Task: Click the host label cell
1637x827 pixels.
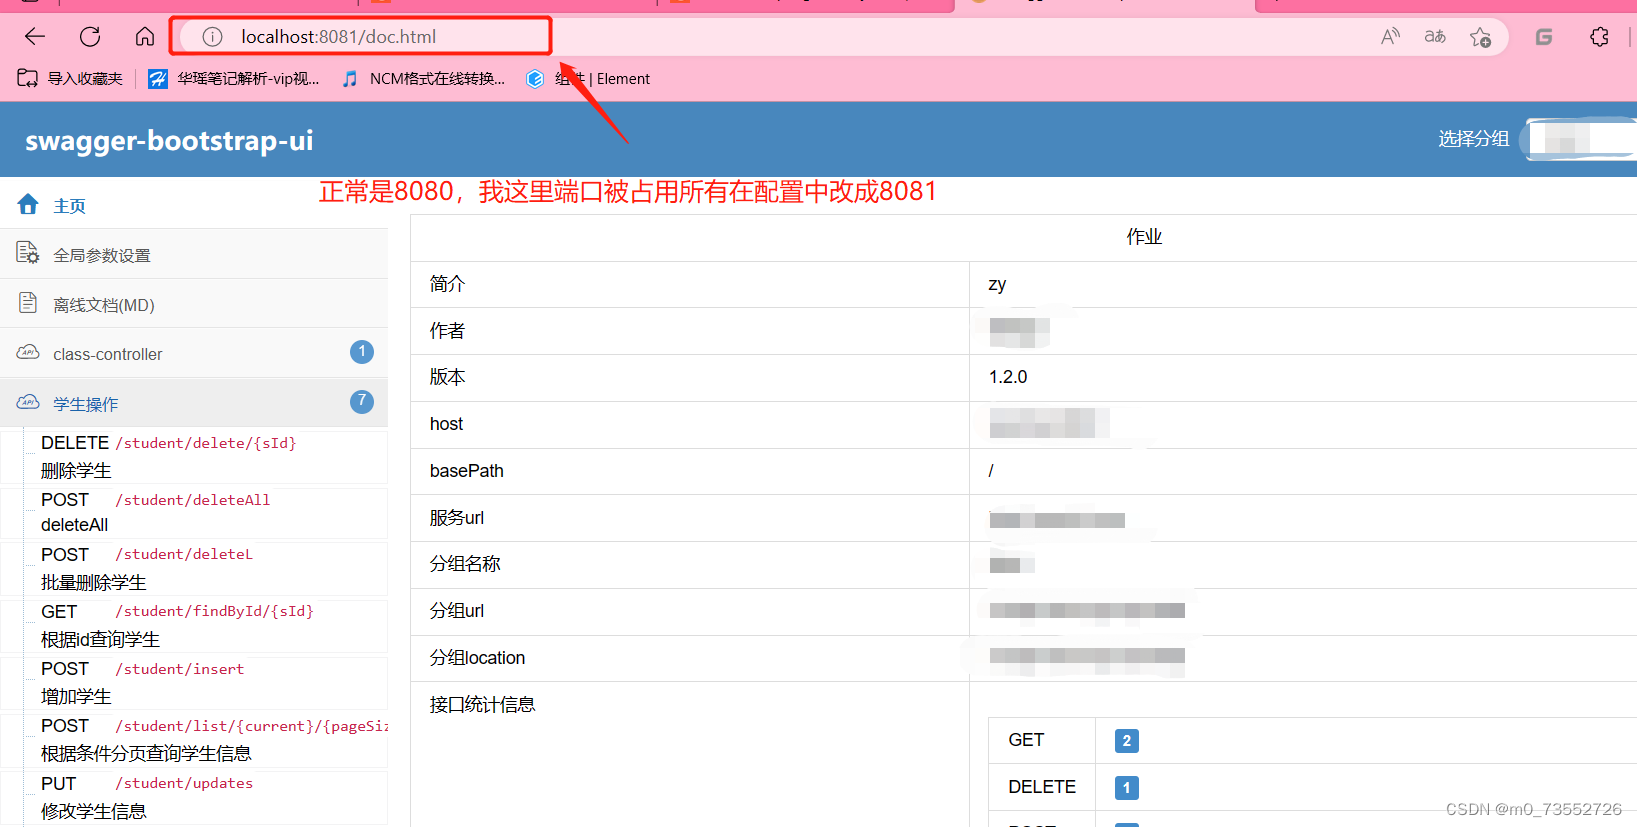Action: [x=690, y=424]
